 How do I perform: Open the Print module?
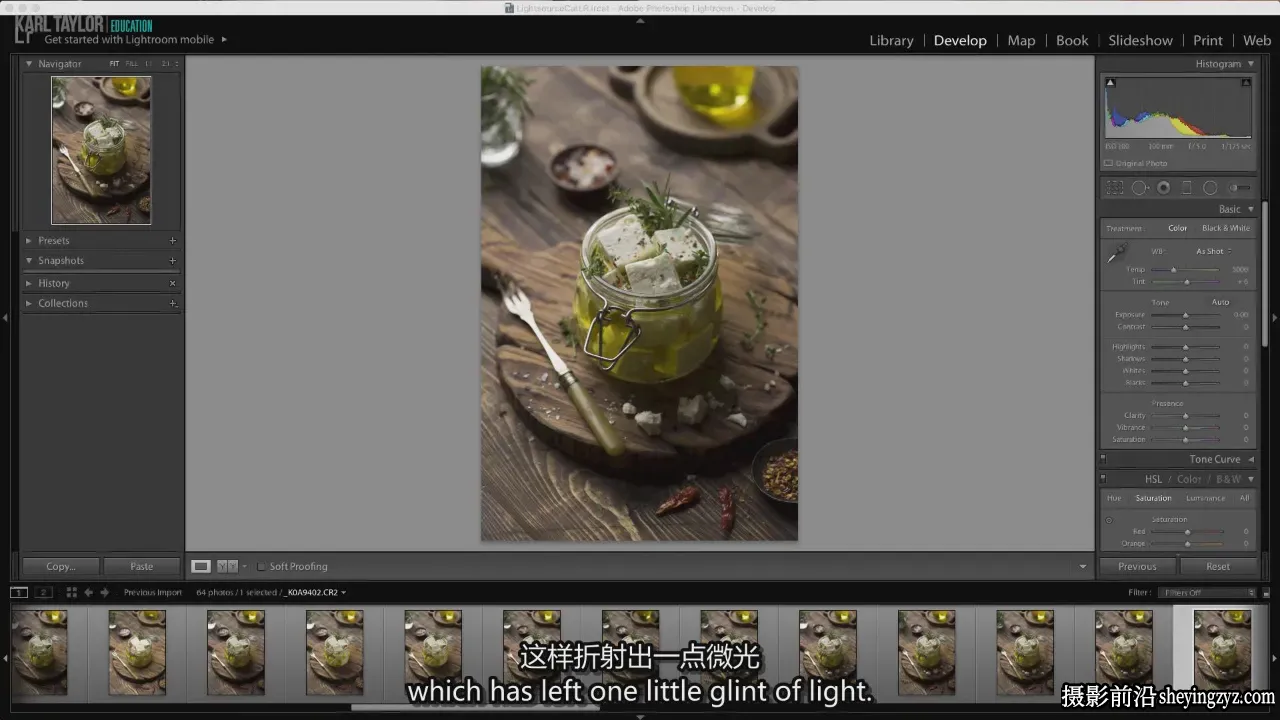pyautogui.click(x=1208, y=40)
